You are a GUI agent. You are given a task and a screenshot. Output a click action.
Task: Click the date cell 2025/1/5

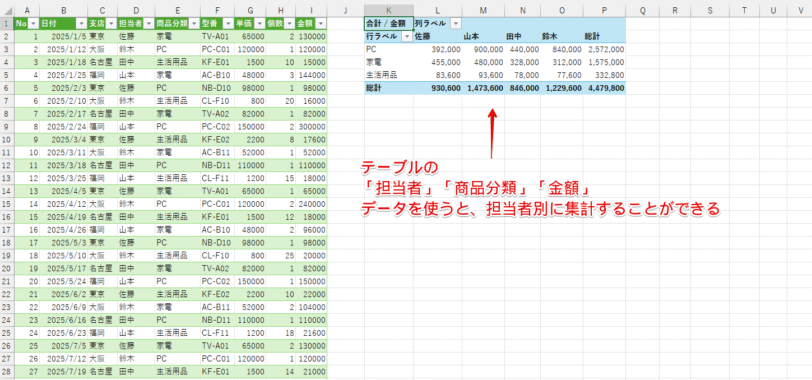coord(64,36)
